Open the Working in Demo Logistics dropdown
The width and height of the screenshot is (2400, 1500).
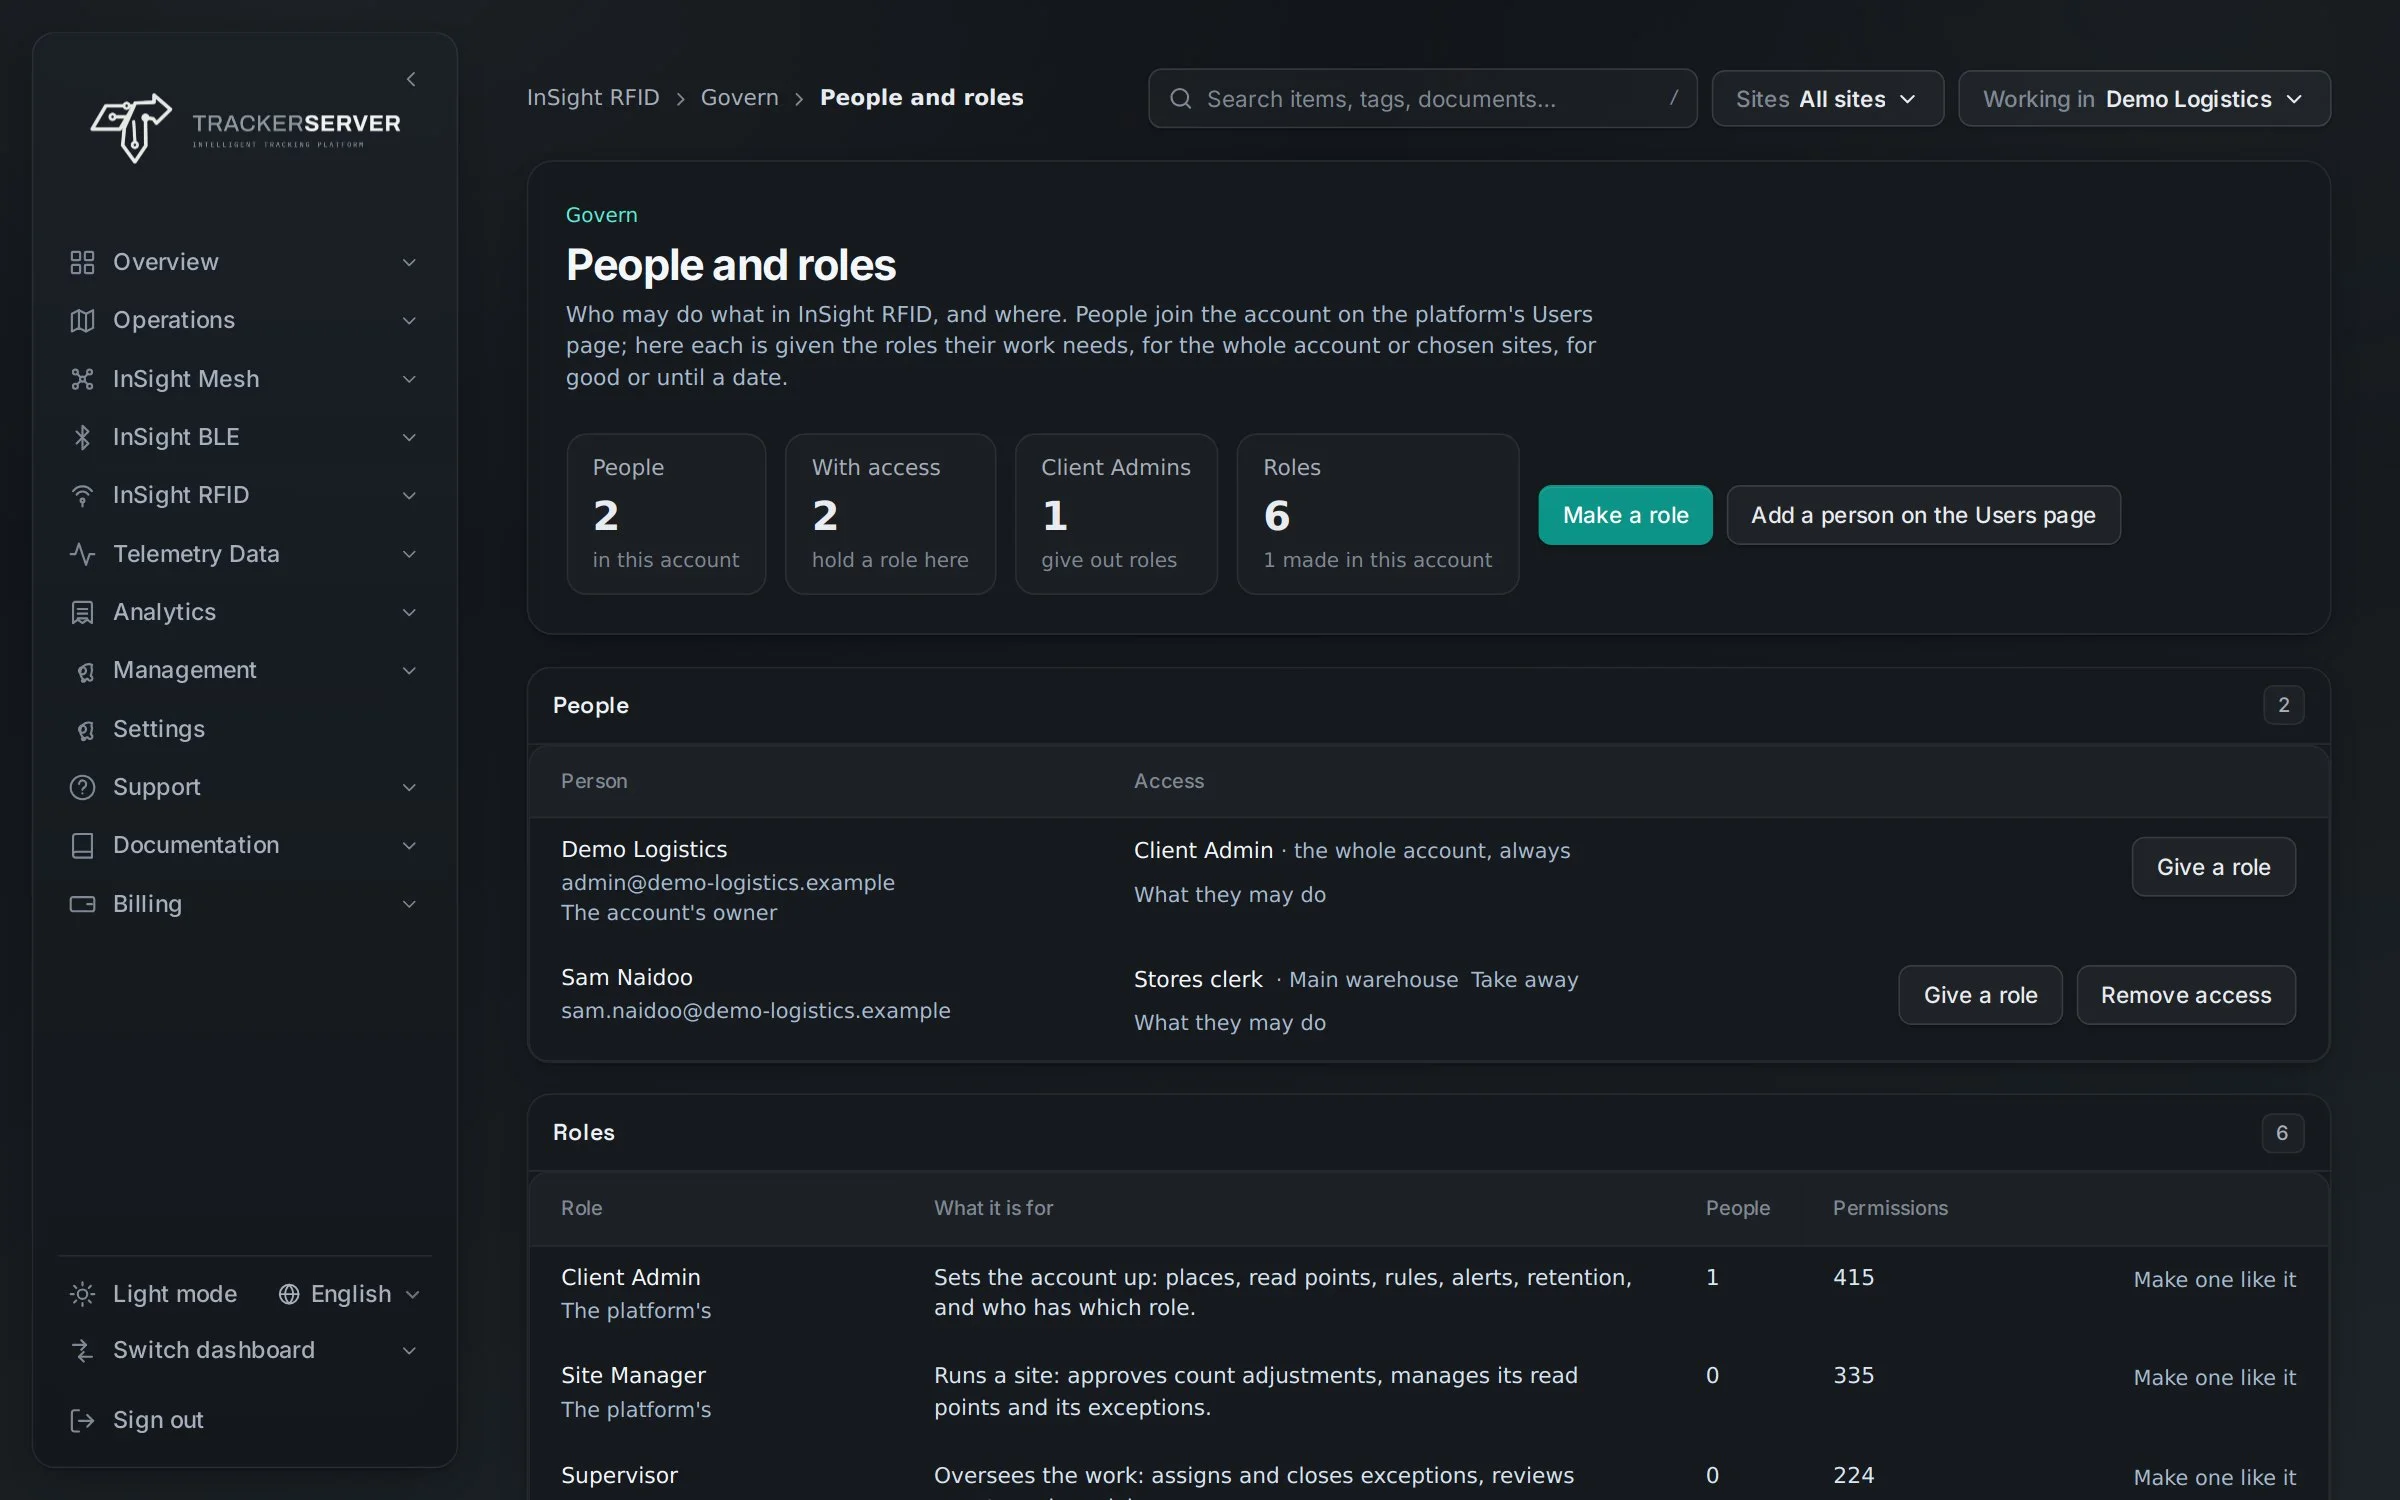(x=2144, y=98)
